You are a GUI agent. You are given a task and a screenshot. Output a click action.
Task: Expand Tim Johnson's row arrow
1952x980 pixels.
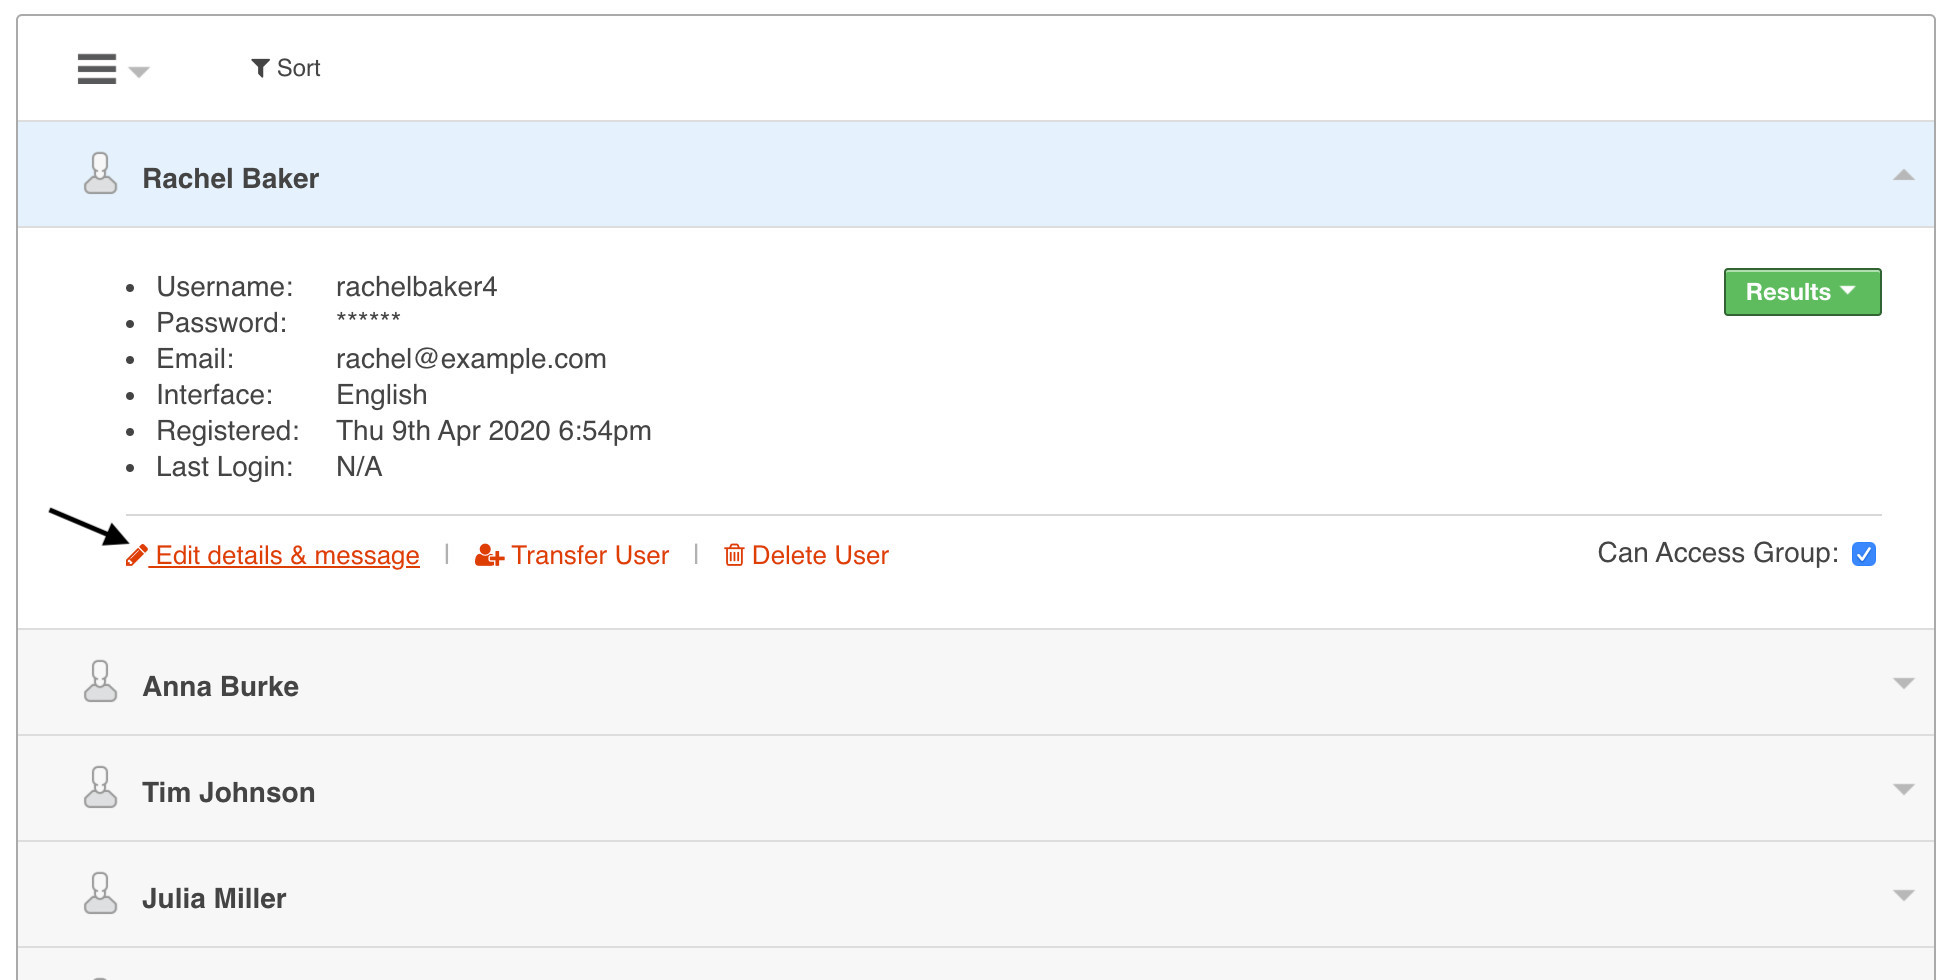click(1903, 790)
